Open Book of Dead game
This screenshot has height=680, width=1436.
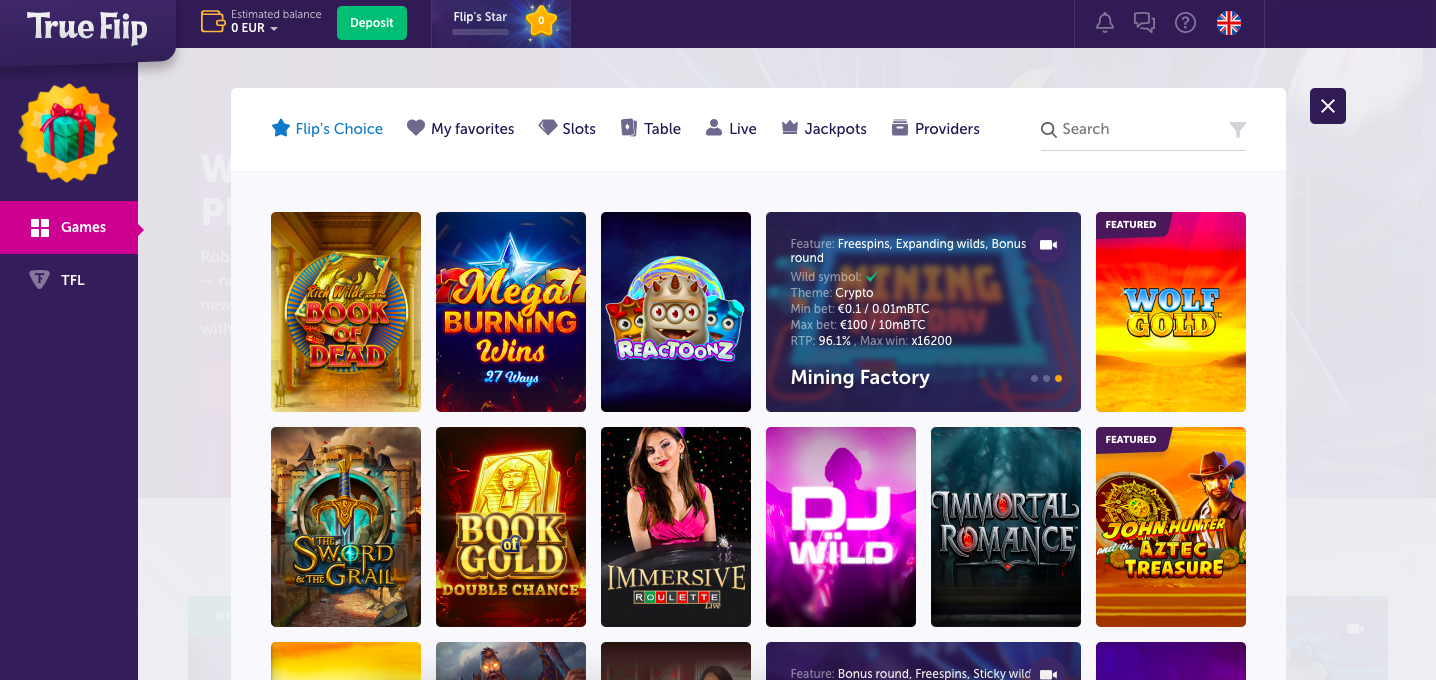(346, 312)
